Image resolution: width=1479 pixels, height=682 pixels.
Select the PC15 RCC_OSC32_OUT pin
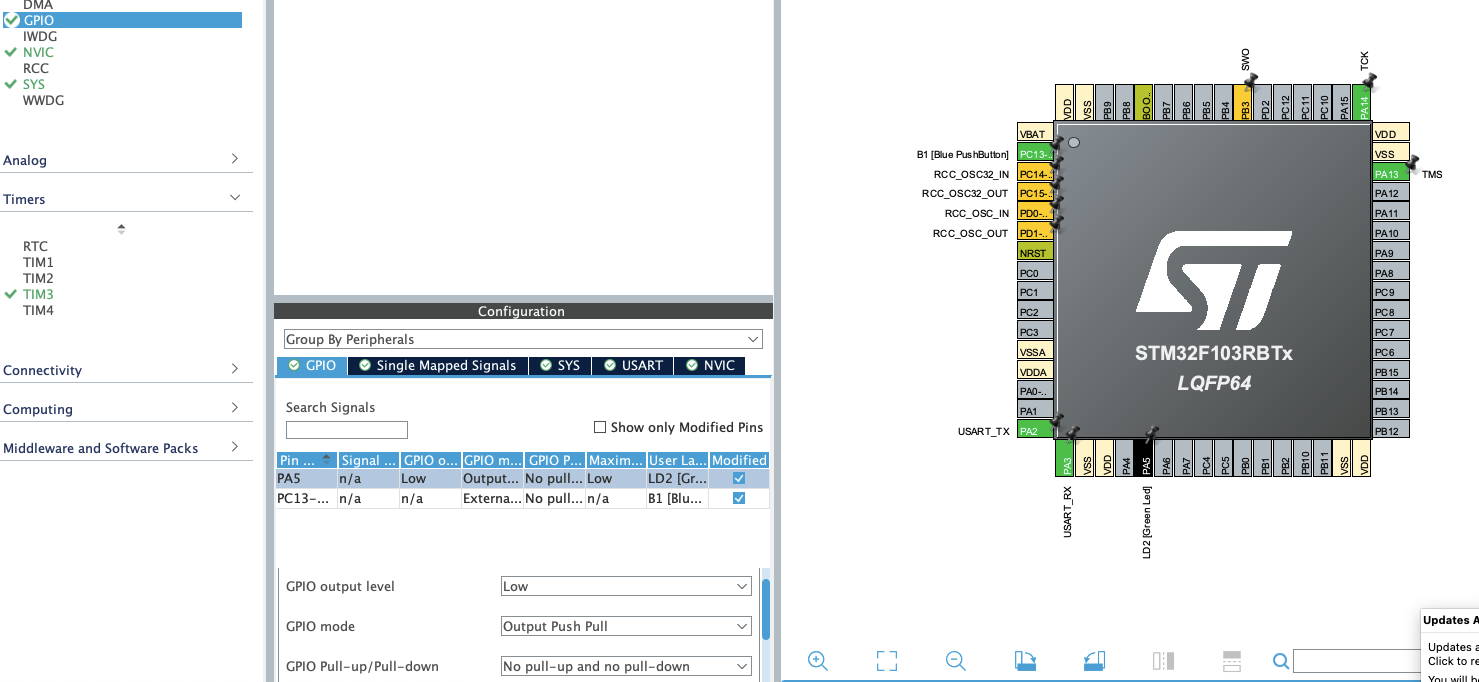(1035, 193)
